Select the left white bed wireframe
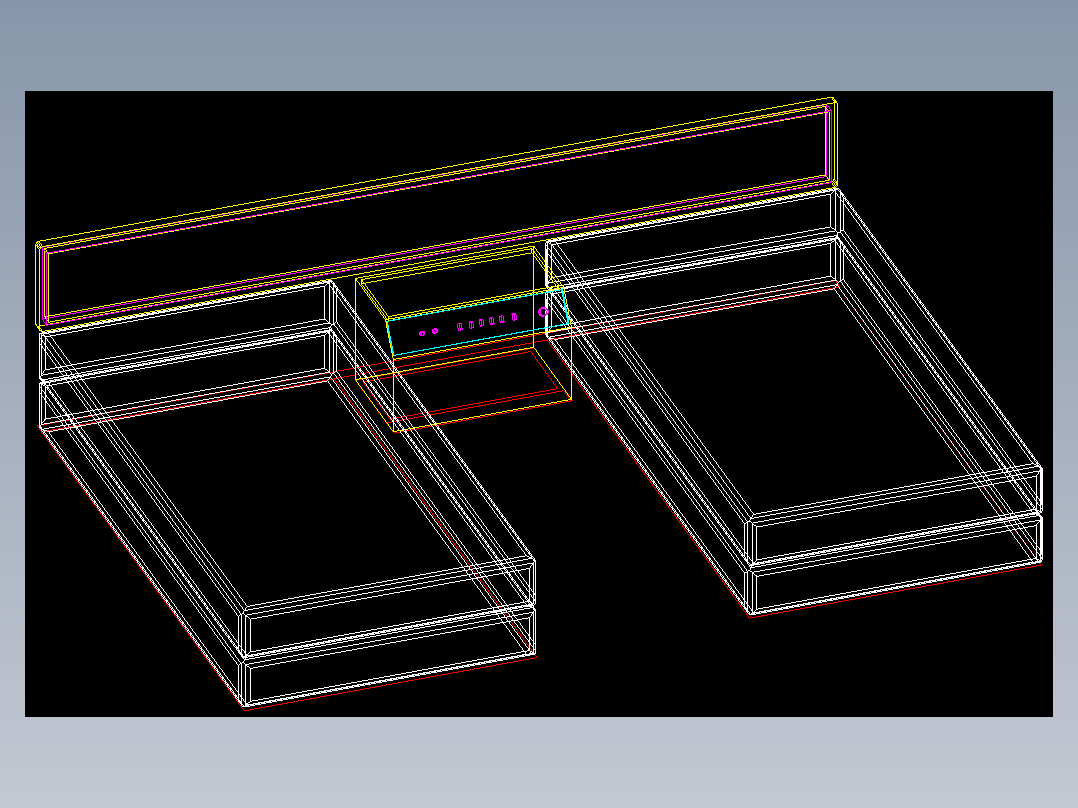Viewport: 1078px width, 808px height. point(287,494)
